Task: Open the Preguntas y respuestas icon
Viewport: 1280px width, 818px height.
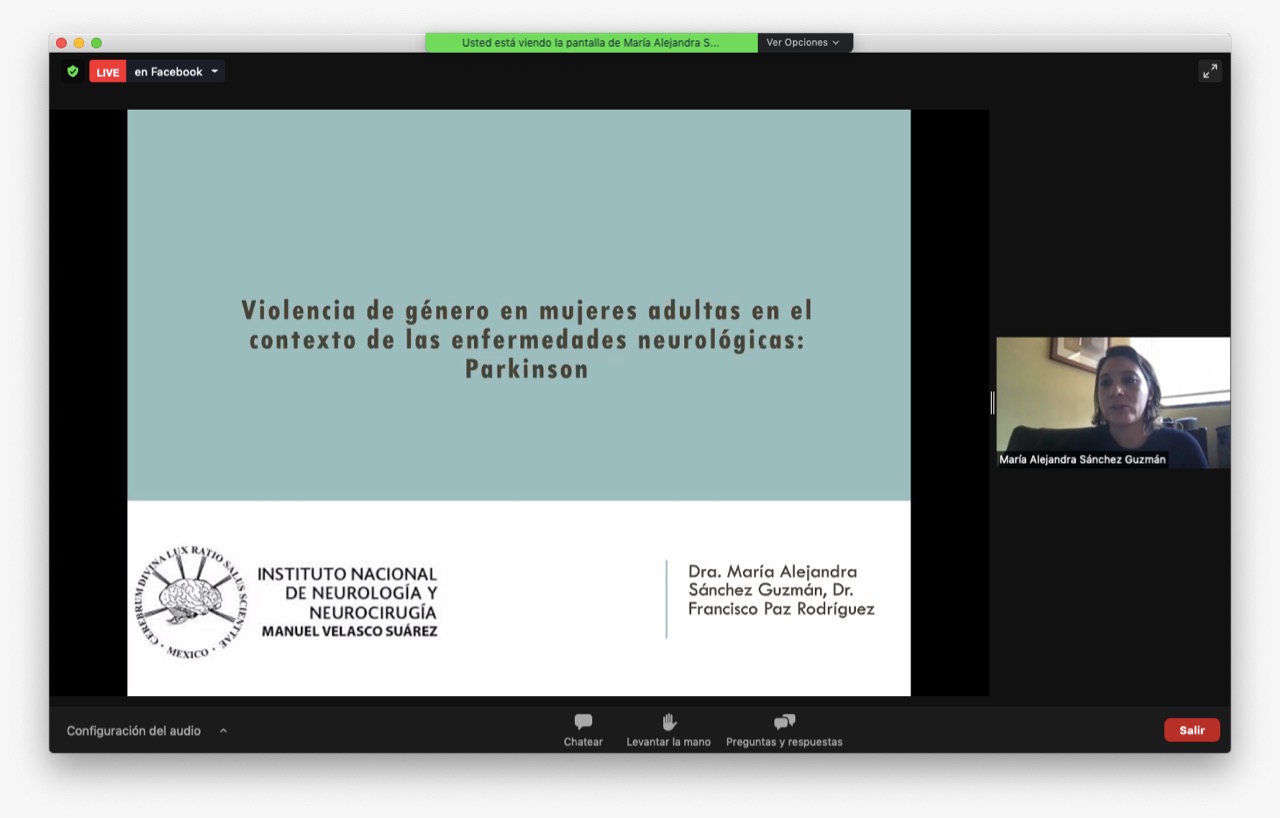Action: pos(783,721)
